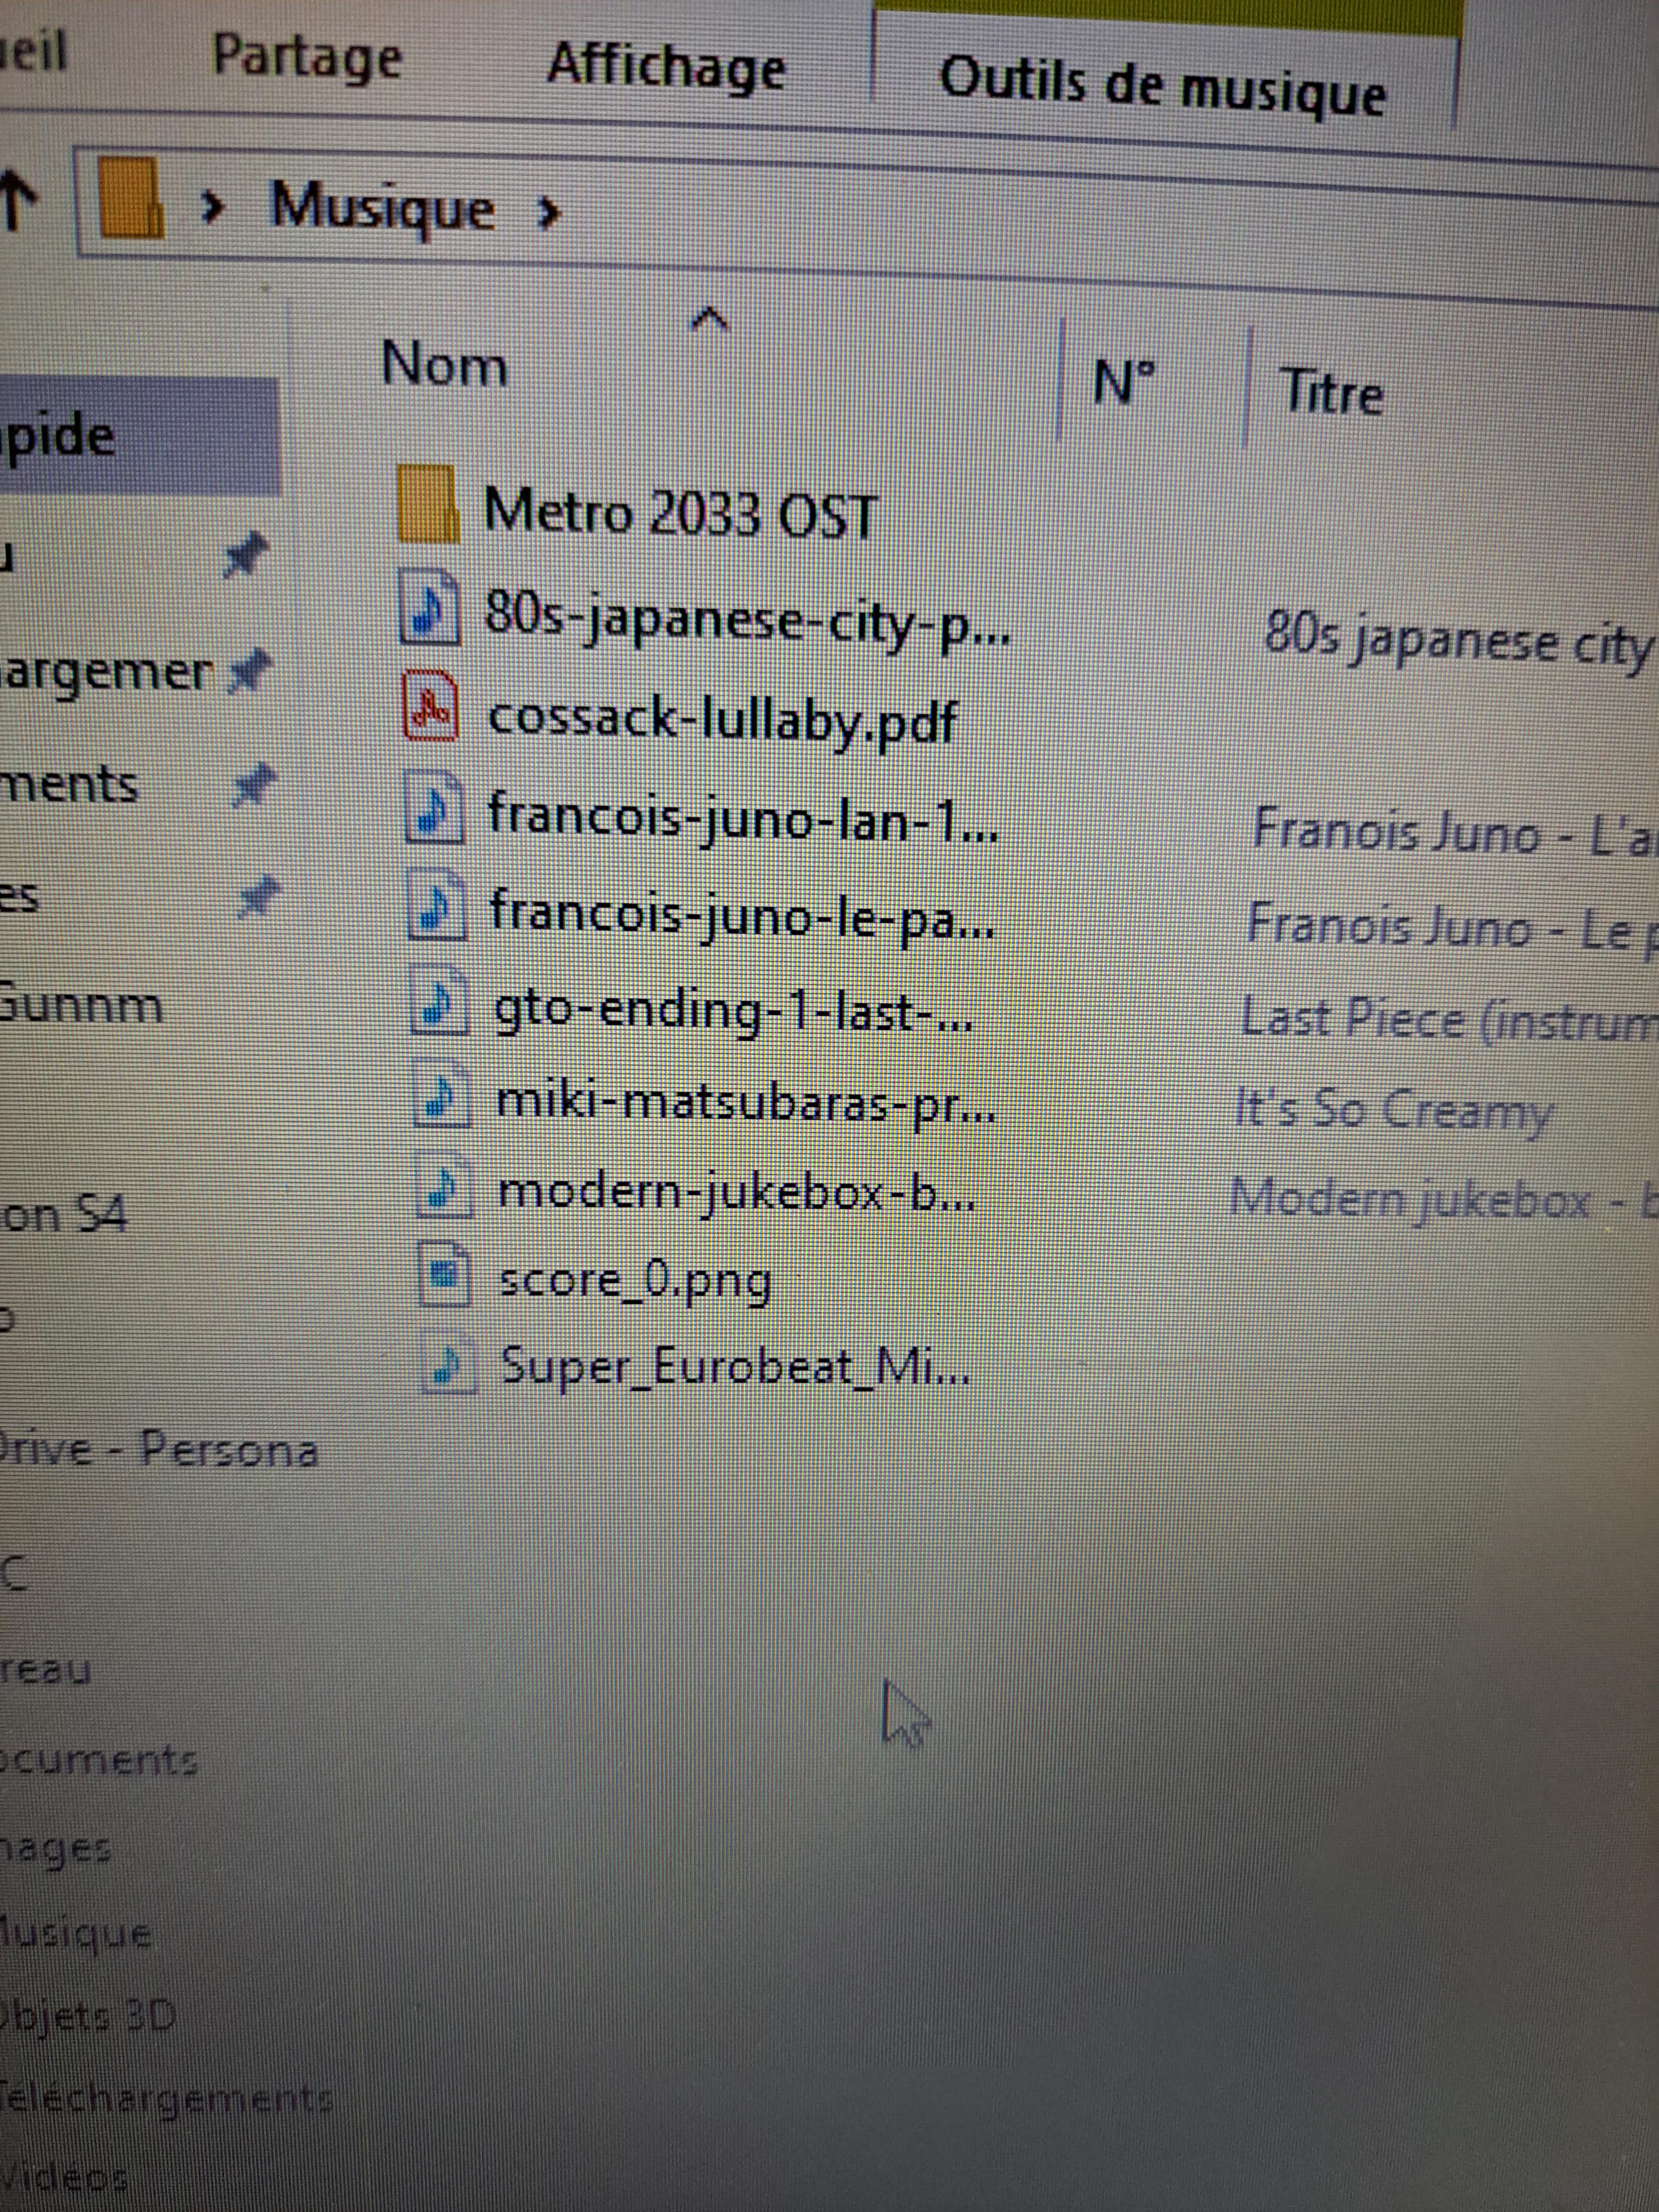The height and width of the screenshot is (2212, 1659).
Task: Toggle sort direction arrow above Nom
Action: click(x=710, y=318)
